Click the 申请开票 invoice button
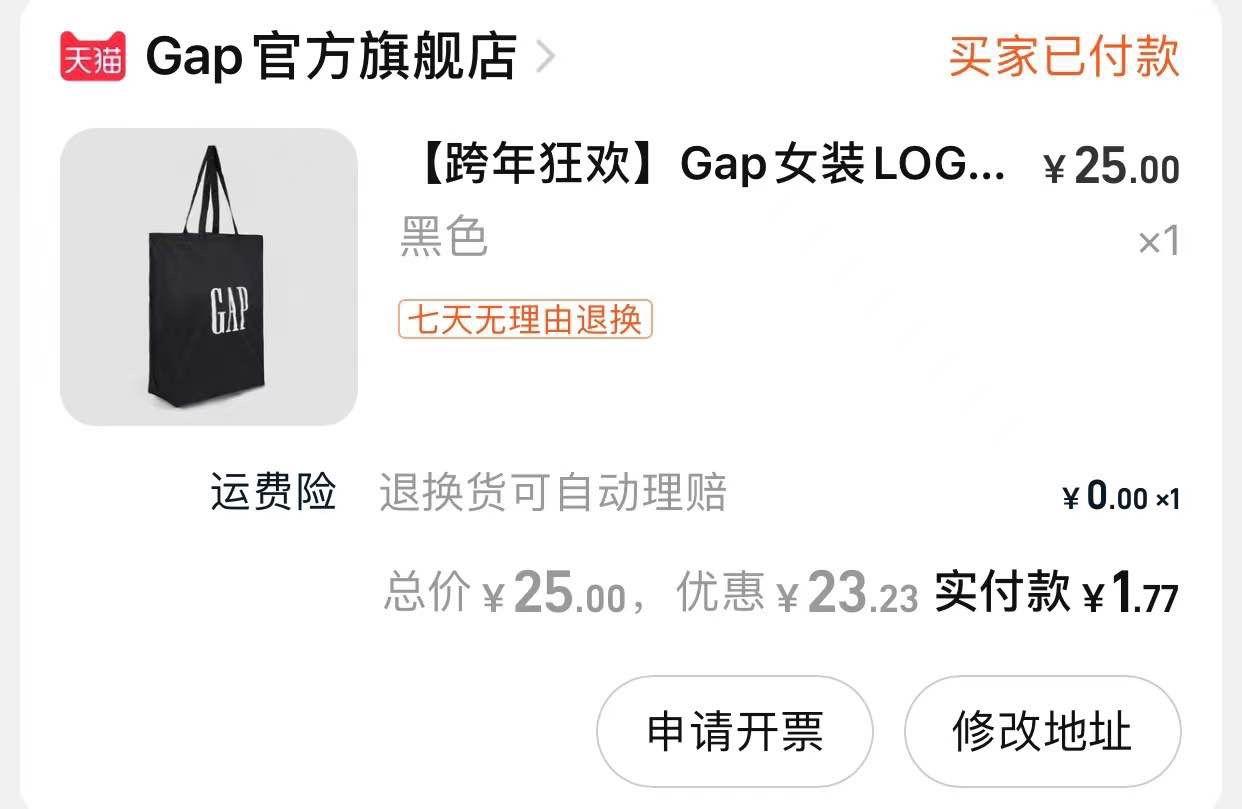Image resolution: width=1242 pixels, height=809 pixels. pyautogui.click(x=735, y=731)
